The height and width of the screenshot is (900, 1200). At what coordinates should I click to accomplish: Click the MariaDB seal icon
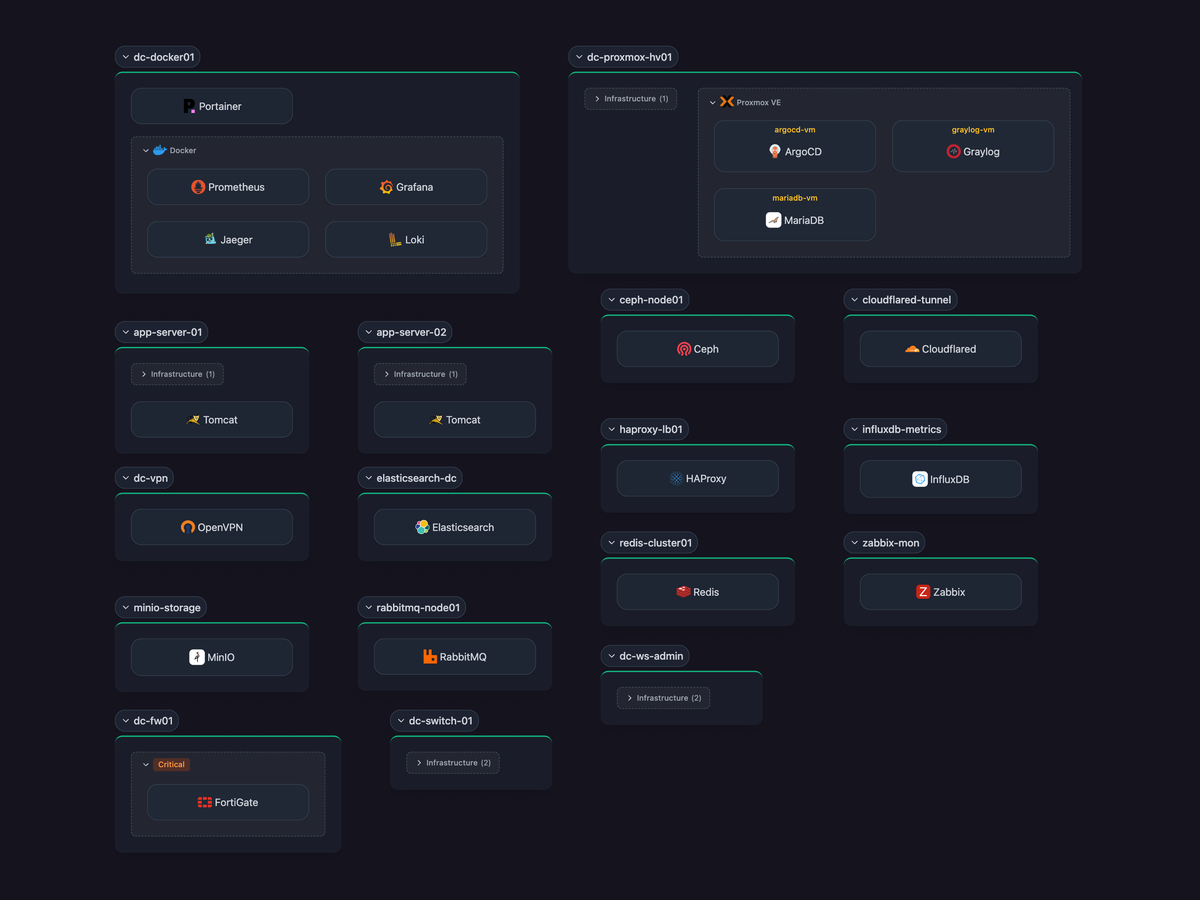773,220
